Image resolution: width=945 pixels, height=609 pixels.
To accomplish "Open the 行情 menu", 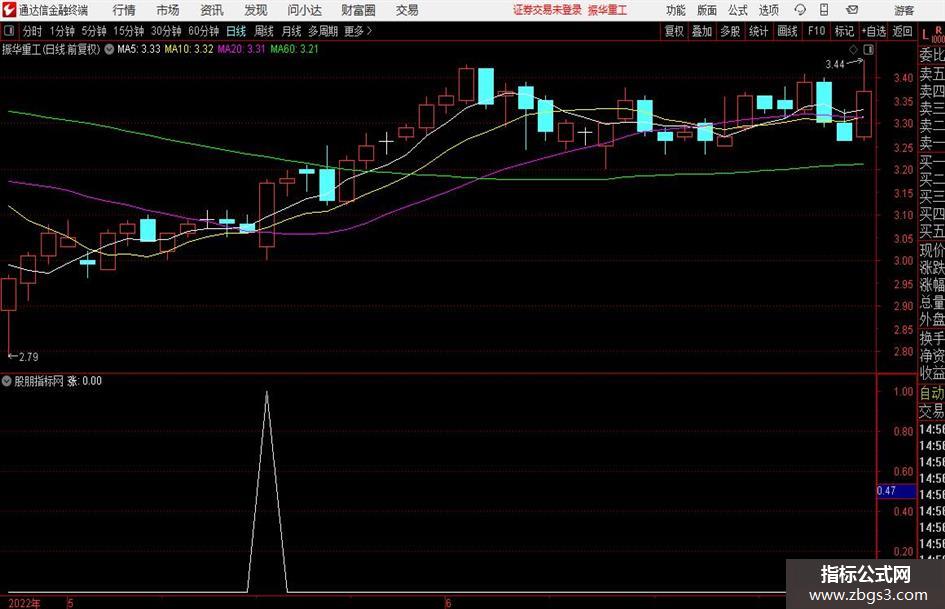I will 124,10.
